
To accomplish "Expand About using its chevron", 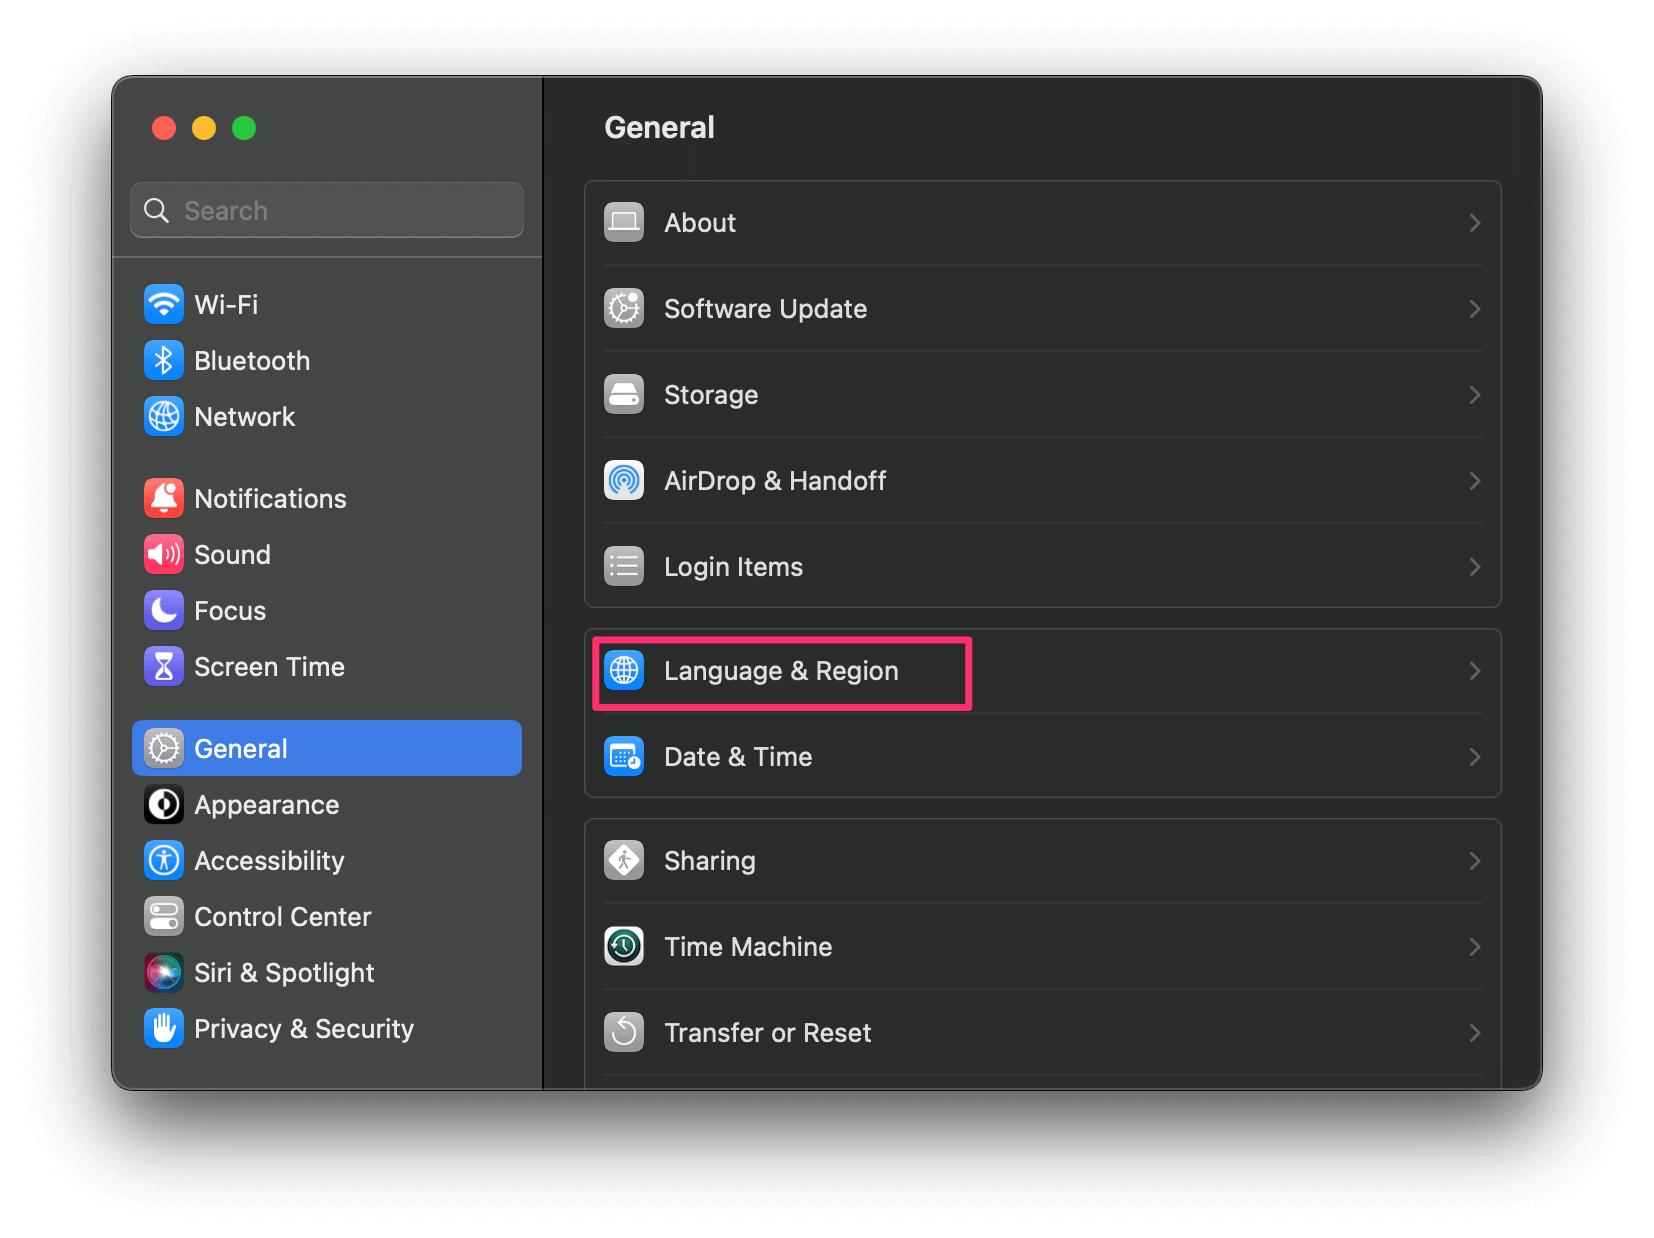I will point(1475,223).
